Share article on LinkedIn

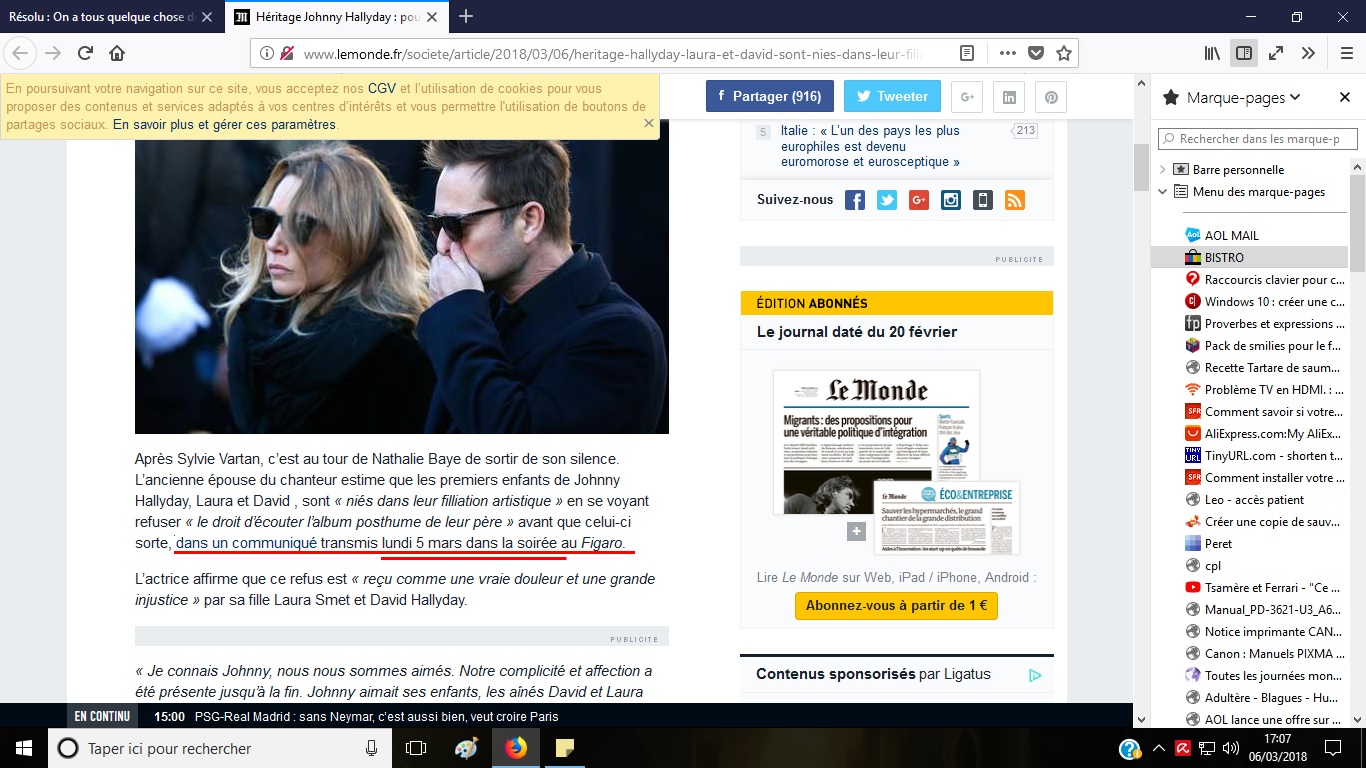click(1009, 97)
